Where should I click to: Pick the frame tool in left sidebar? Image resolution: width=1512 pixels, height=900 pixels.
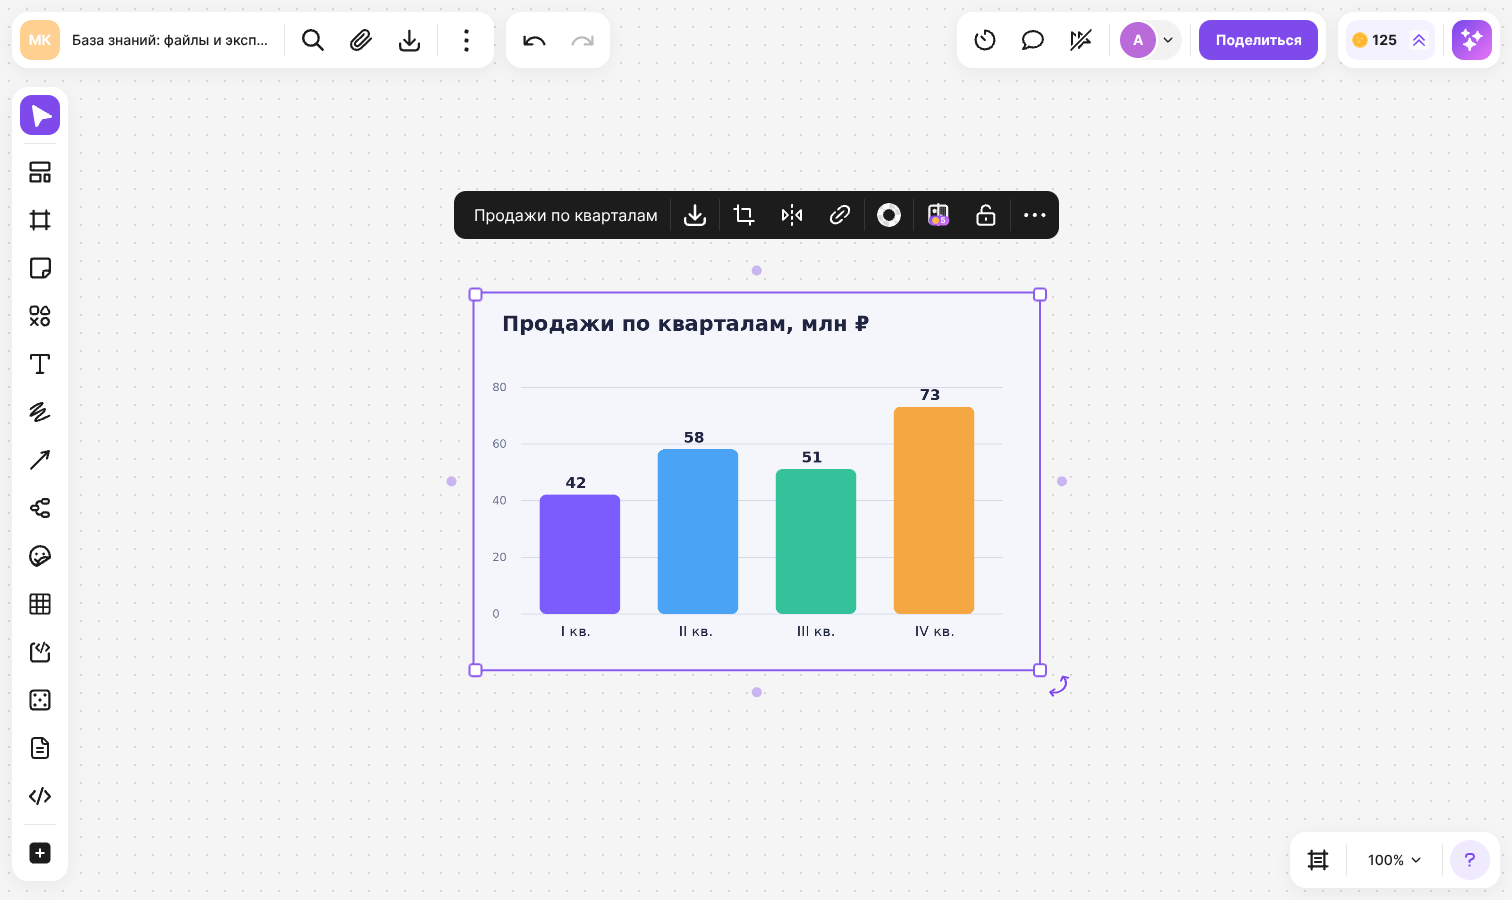click(40, 220)
